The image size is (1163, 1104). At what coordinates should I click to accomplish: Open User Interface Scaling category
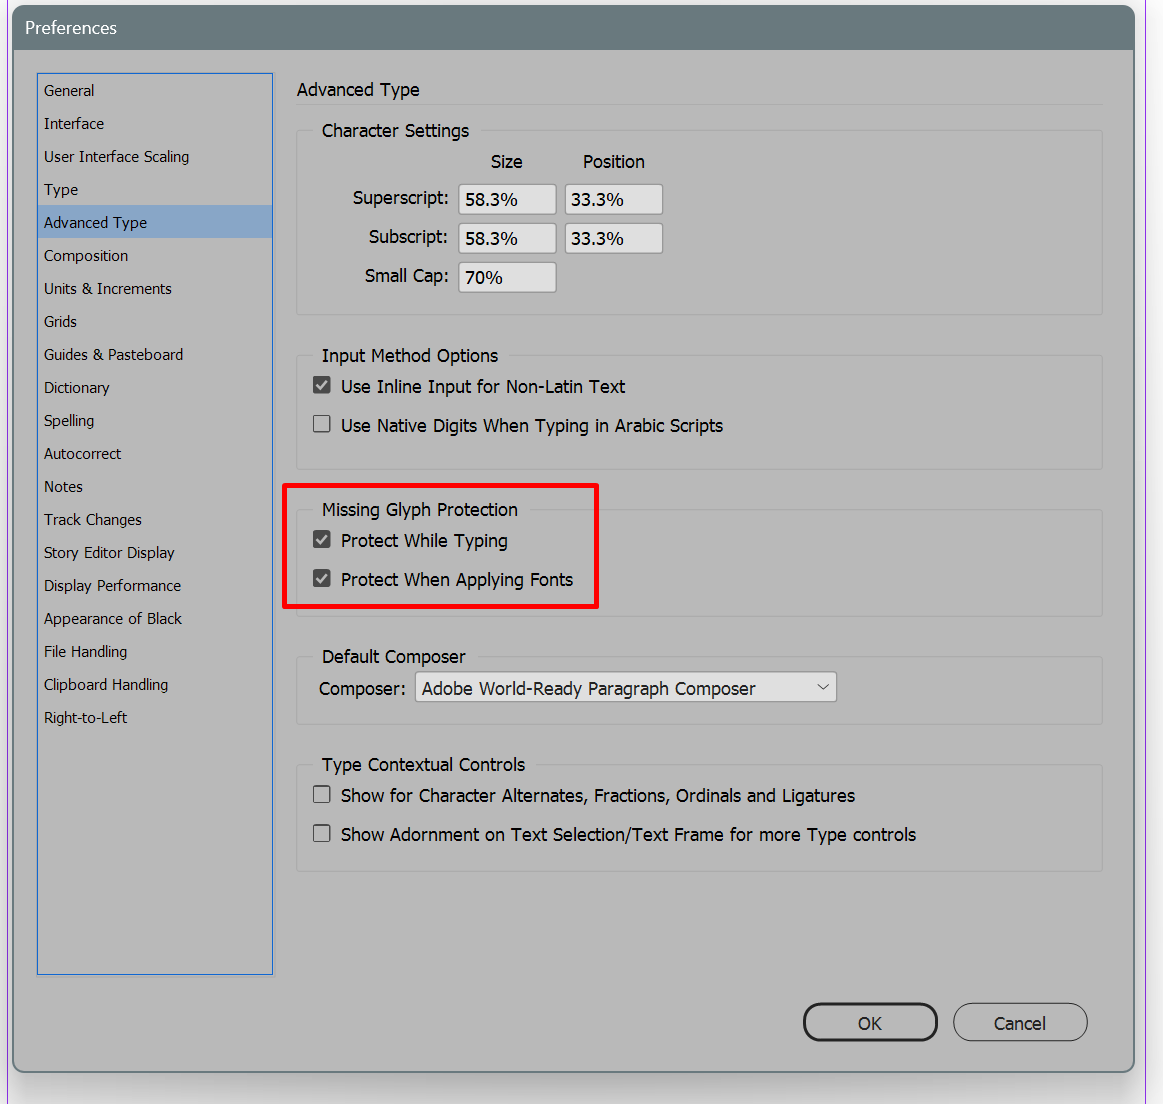pyautogui.click(x=155, y=157)
